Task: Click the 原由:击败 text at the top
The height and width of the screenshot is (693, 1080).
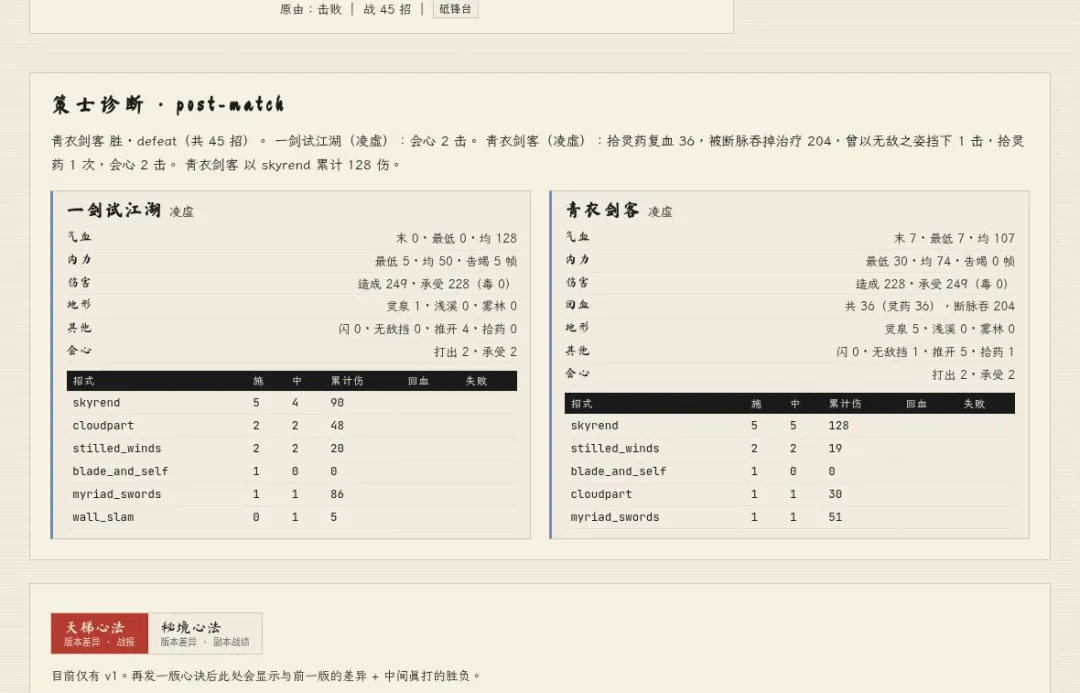Action: click(x=311, y=10)
